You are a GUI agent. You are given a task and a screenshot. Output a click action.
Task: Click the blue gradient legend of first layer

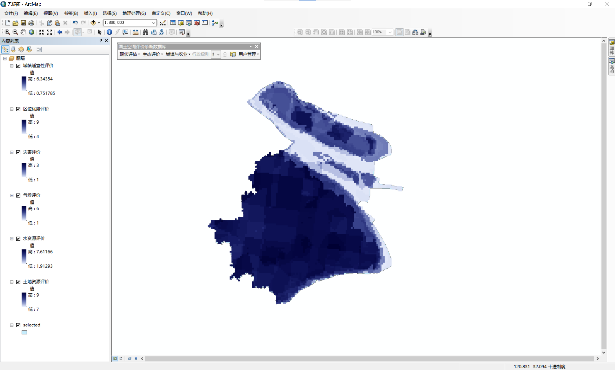coord(24,84)
